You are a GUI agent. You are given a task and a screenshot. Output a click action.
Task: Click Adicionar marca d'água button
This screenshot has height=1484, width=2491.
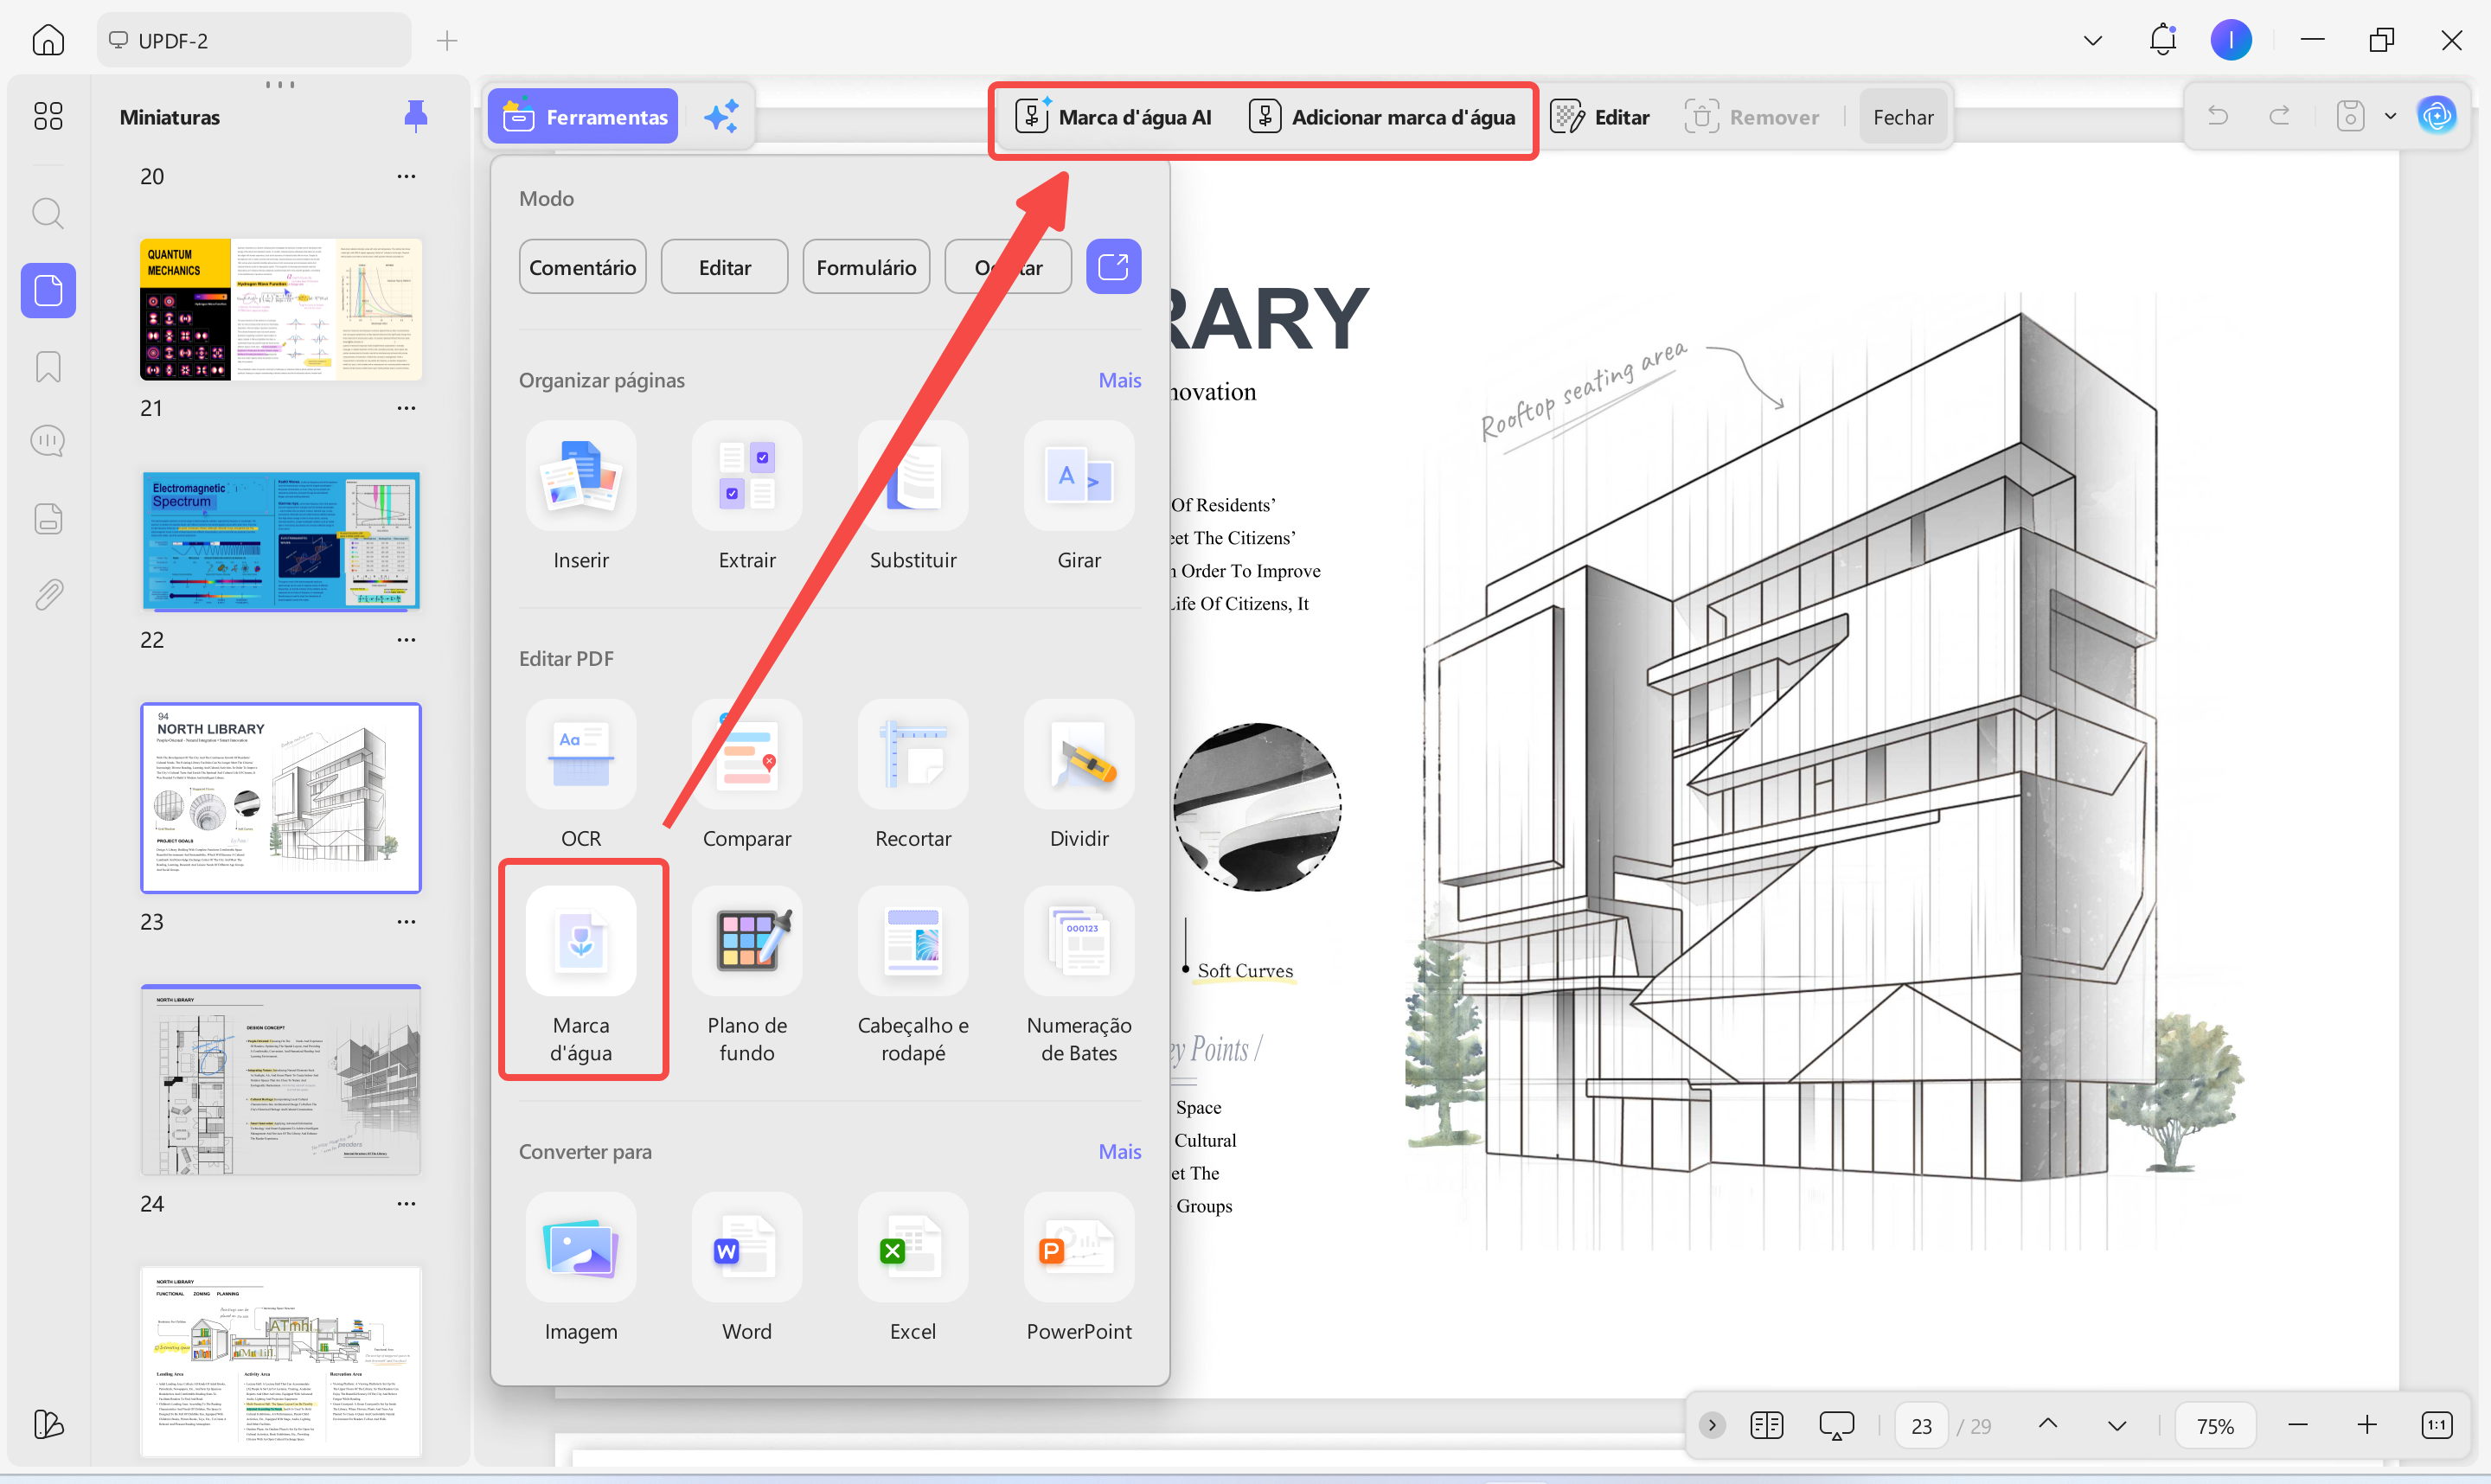pyautogui.click(x=1382, y=117)
